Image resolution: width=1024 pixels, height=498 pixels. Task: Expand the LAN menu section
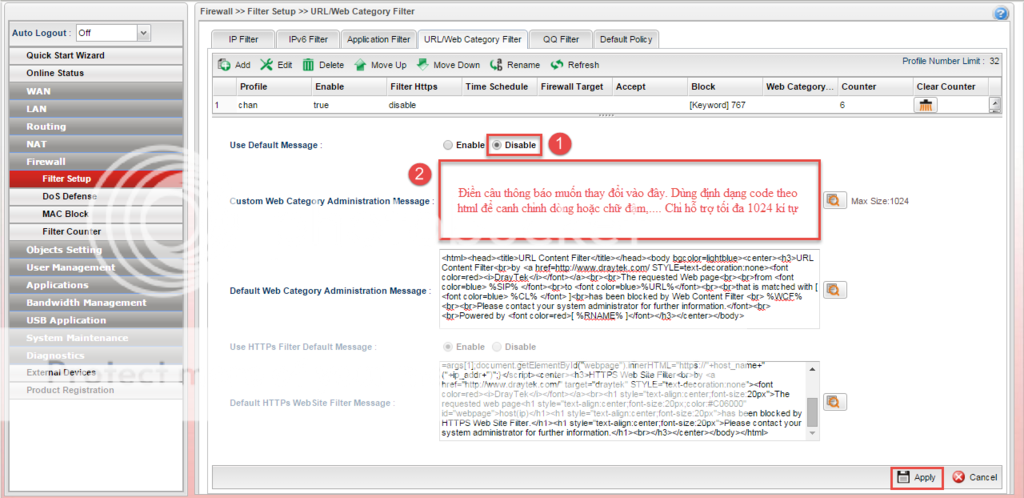point(96,108)
